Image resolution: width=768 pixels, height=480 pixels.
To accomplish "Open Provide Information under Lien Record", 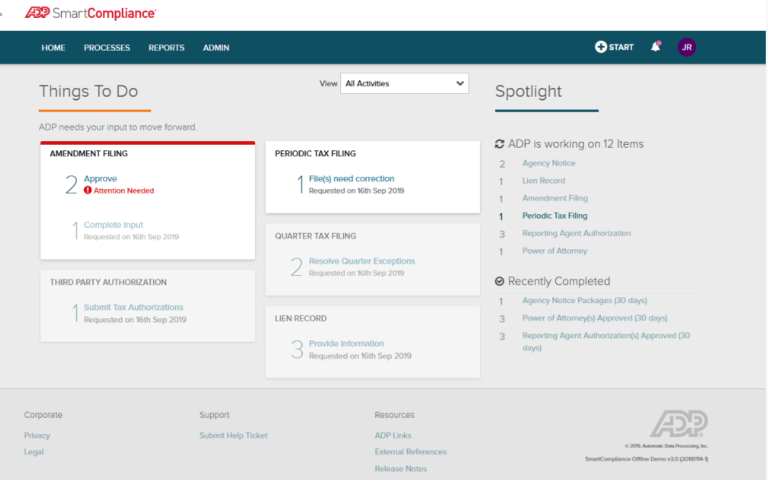I will coord(346,343).
